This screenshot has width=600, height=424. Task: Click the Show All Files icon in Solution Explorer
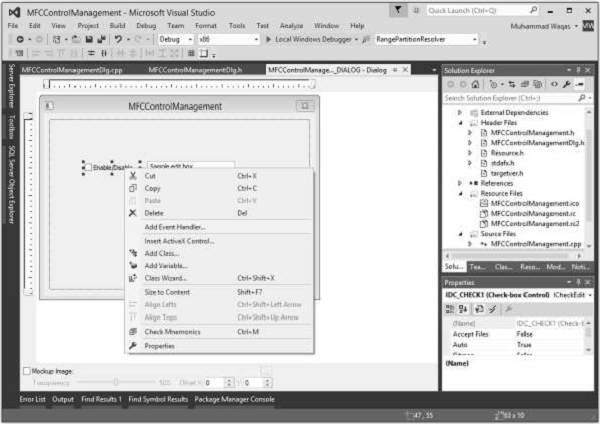click(538, 84)
